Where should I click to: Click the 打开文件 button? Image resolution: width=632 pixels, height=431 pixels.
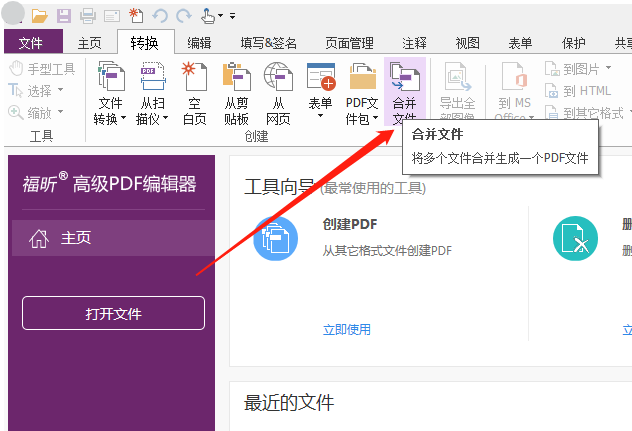coord(113,313)
